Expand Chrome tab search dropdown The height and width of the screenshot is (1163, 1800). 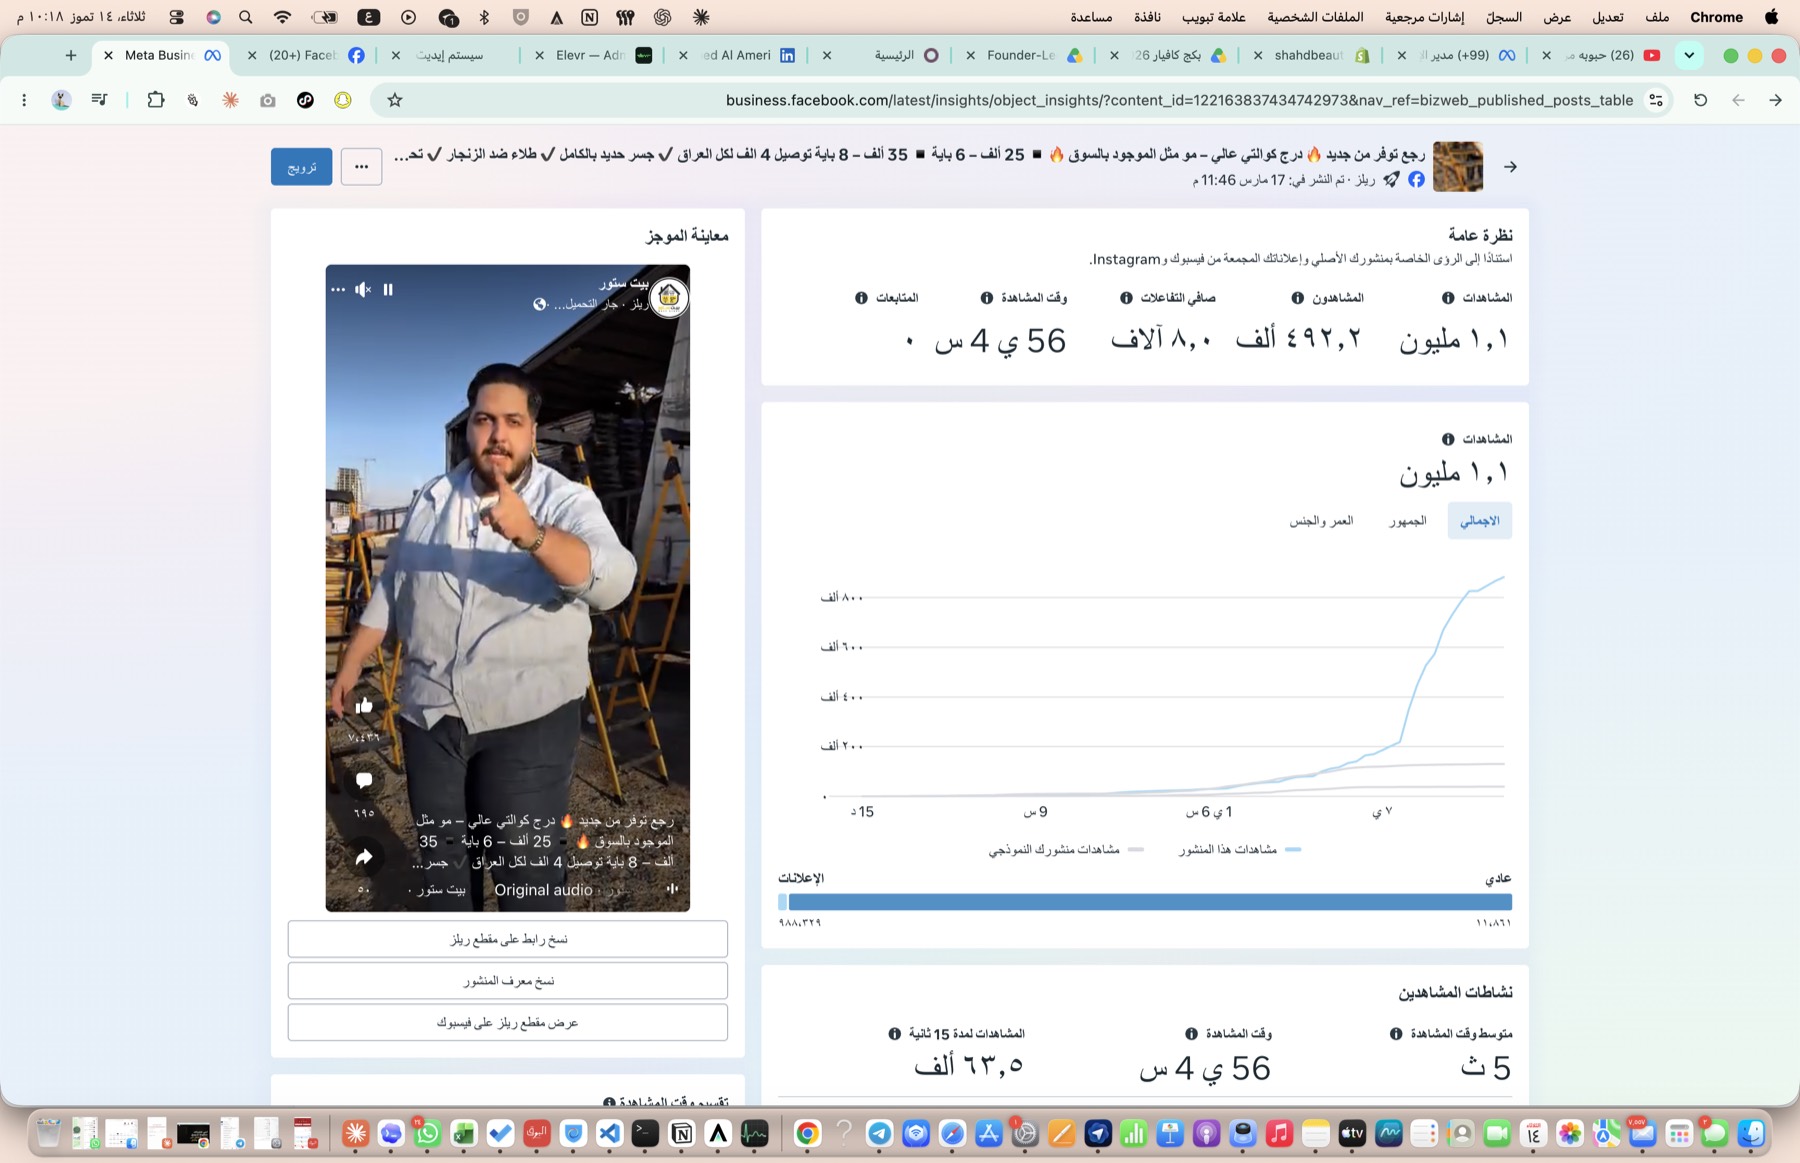pos(1689,55)
